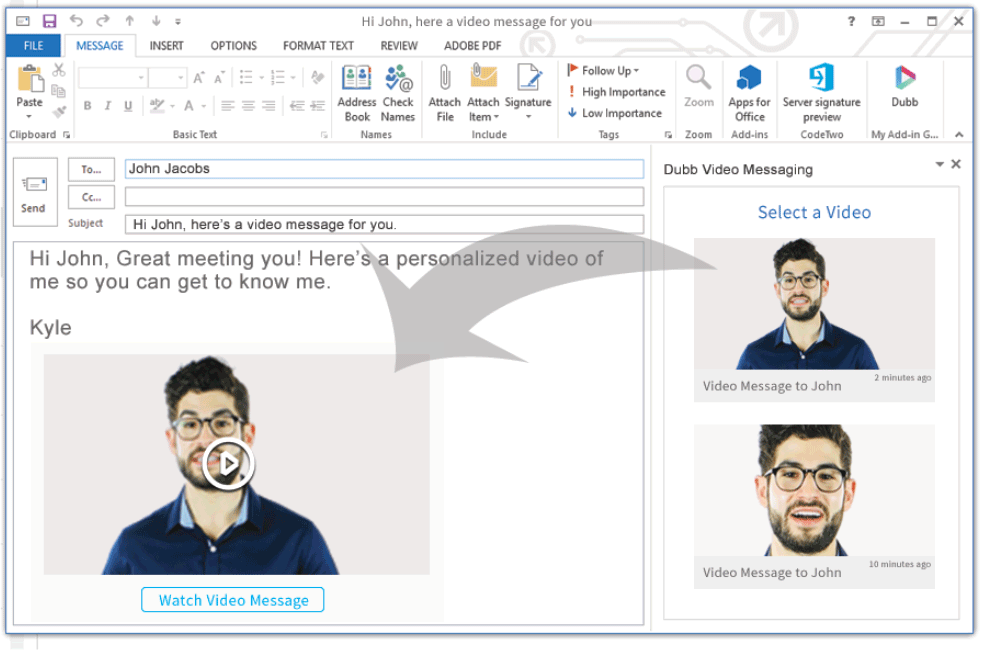Click the Help question mark icon
The width and height of the screenshot is (990, 650).
[x=851, y=21]
